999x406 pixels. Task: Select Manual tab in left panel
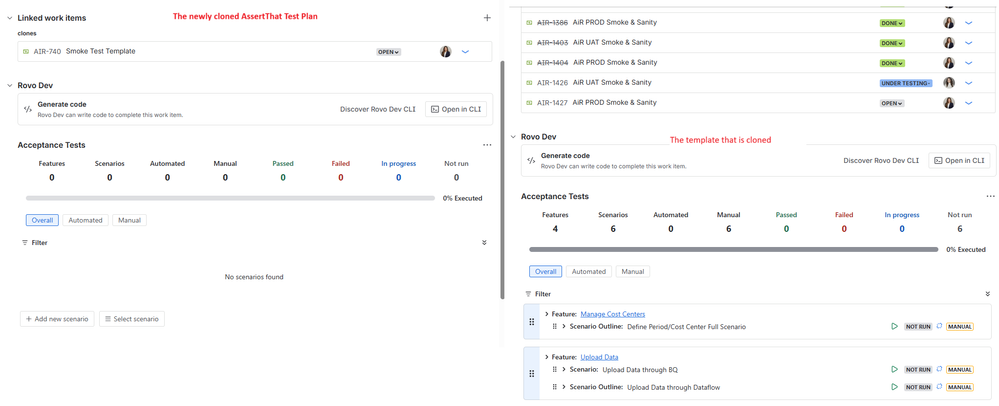[129, 220]
